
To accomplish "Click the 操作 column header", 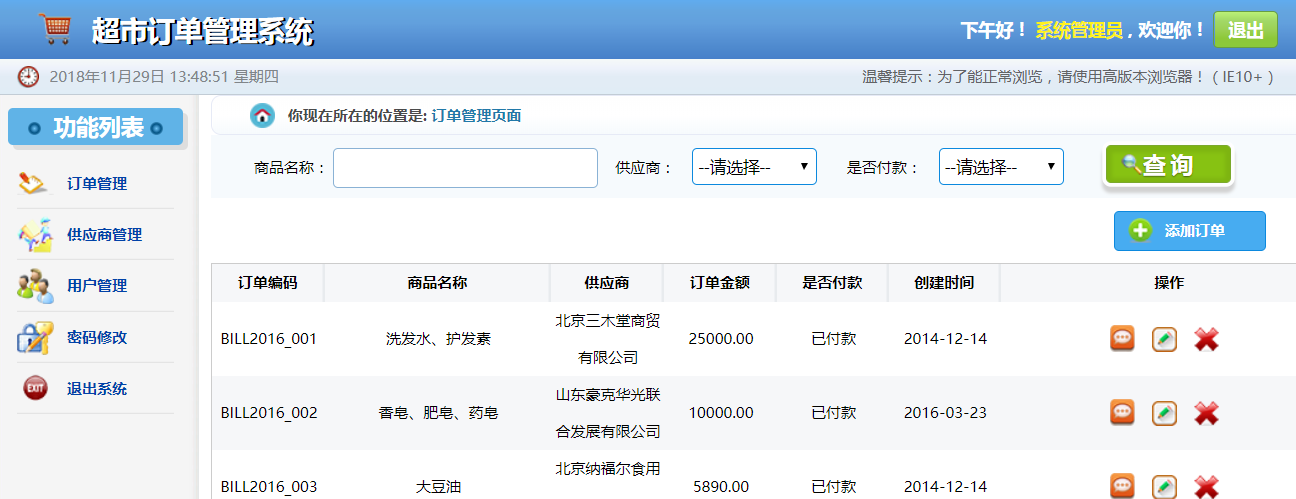I will [1168, 283].
